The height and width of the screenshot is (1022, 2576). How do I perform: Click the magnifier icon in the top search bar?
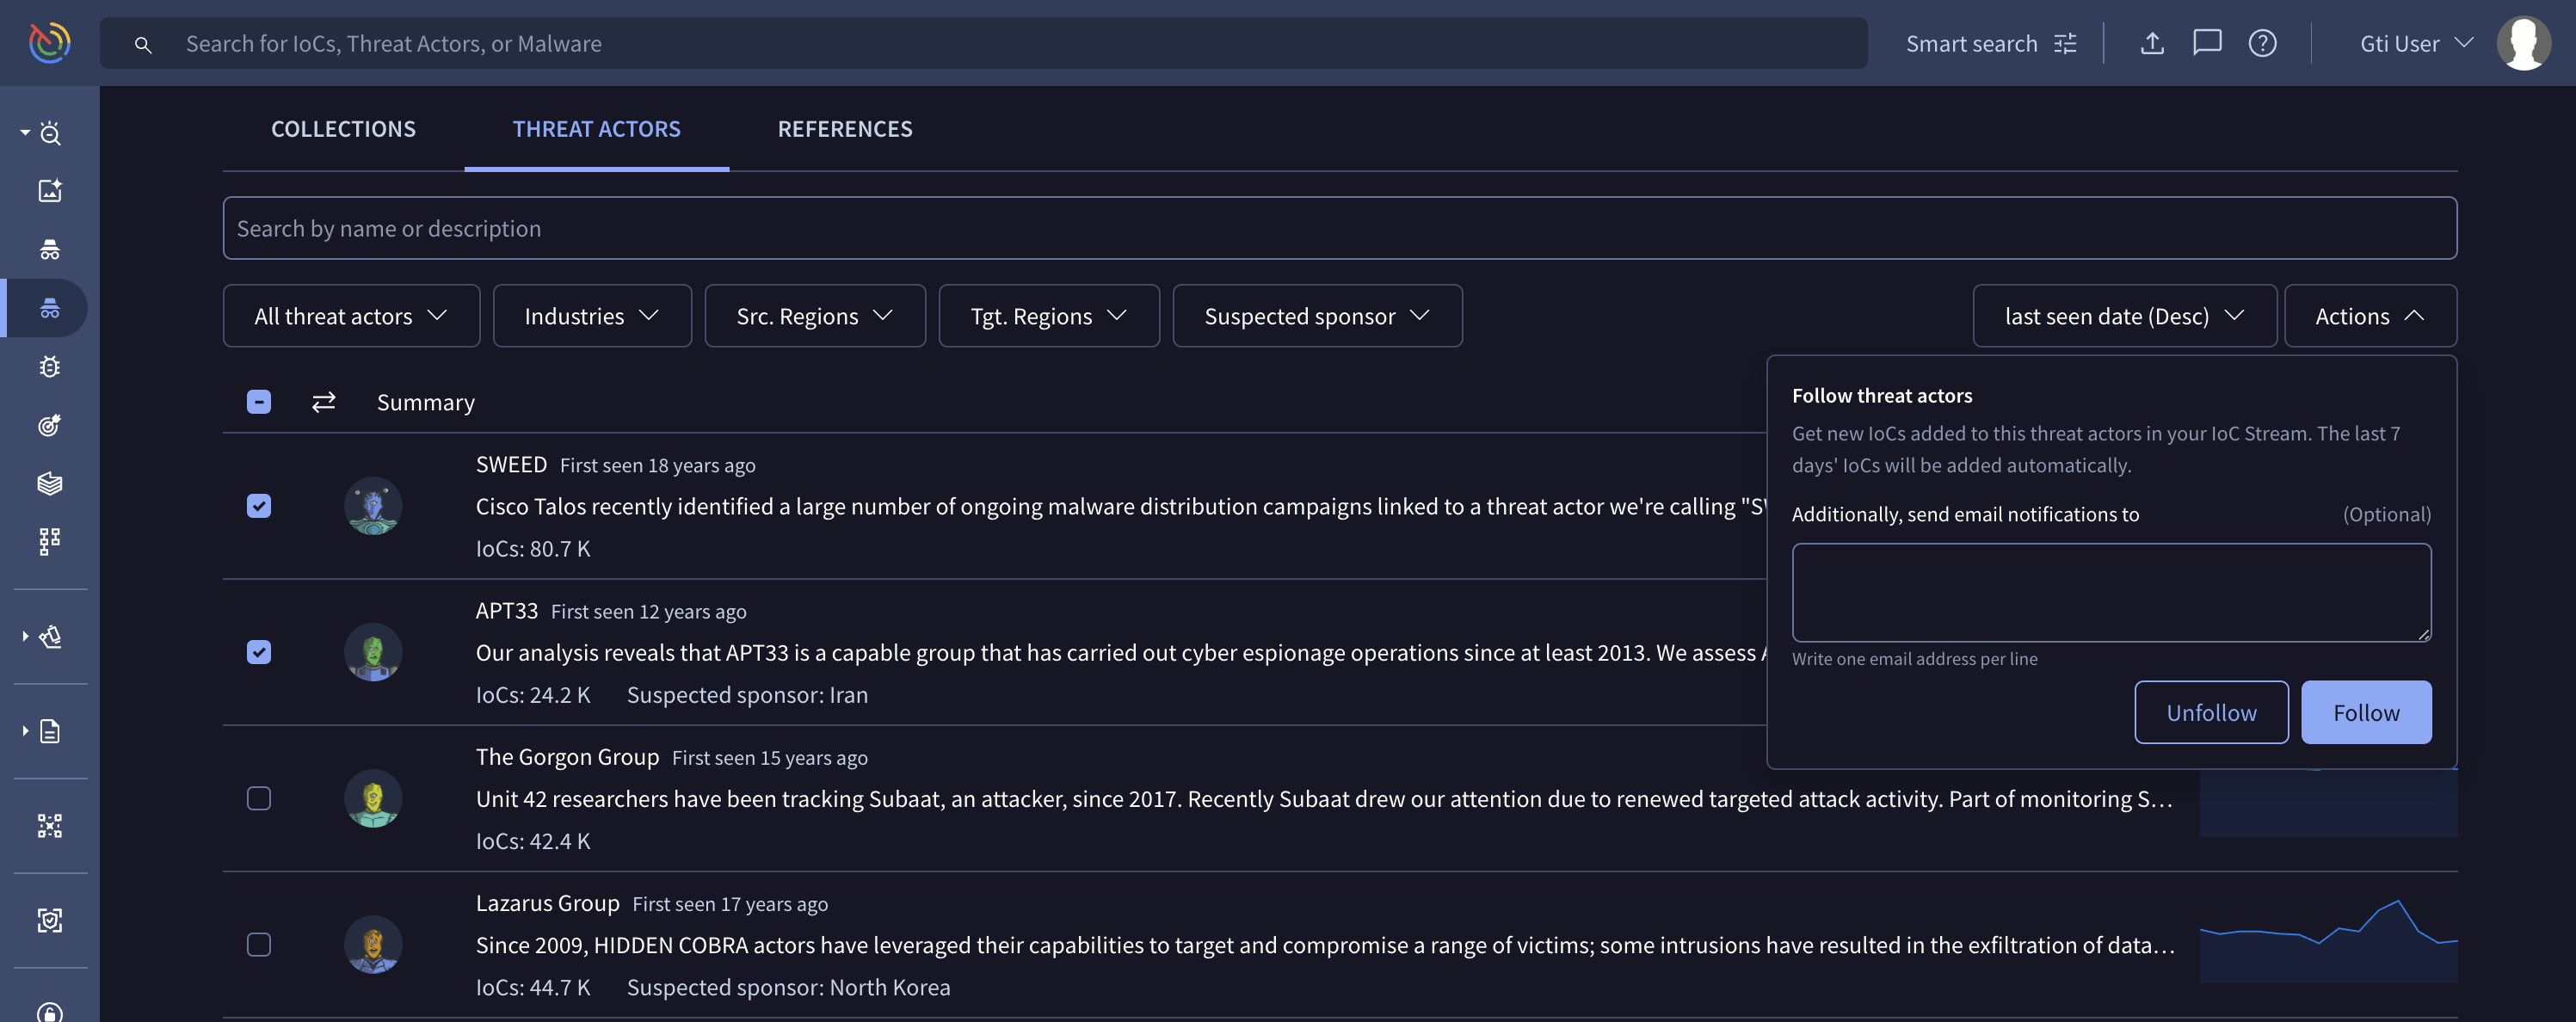[143, 44]
